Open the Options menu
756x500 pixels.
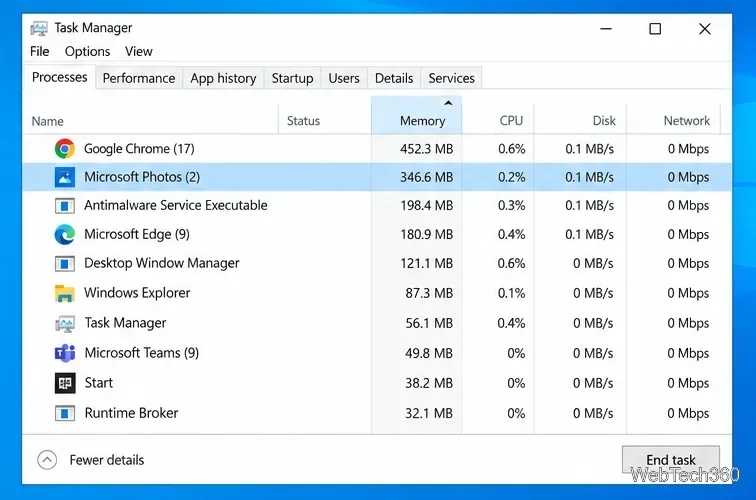click(87, 51)
